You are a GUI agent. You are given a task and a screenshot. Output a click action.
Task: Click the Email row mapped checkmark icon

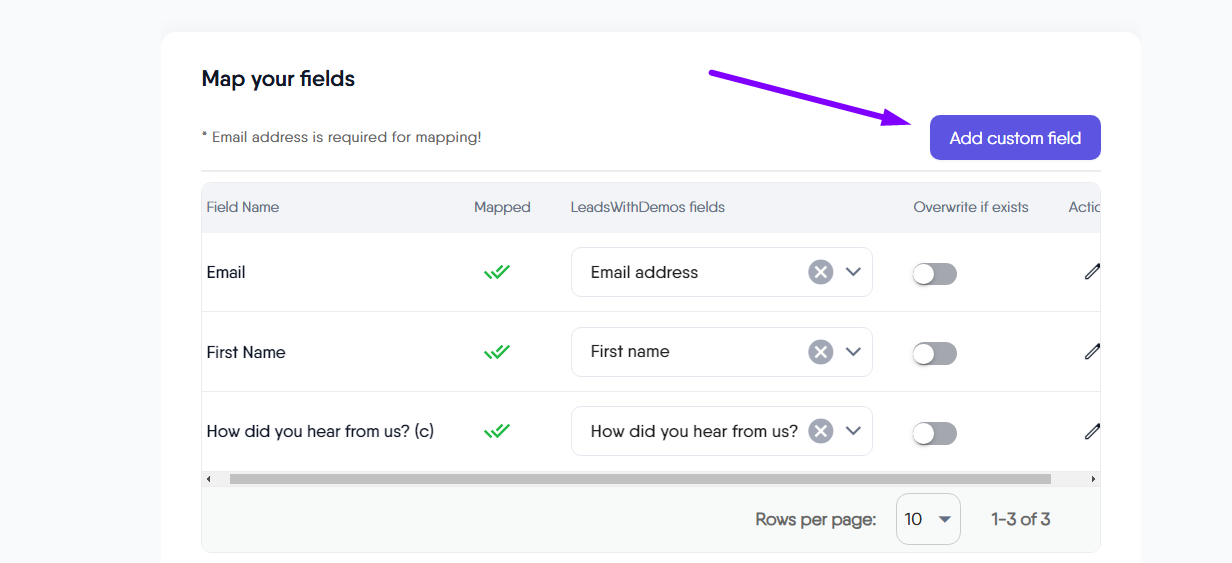point(497,272)
